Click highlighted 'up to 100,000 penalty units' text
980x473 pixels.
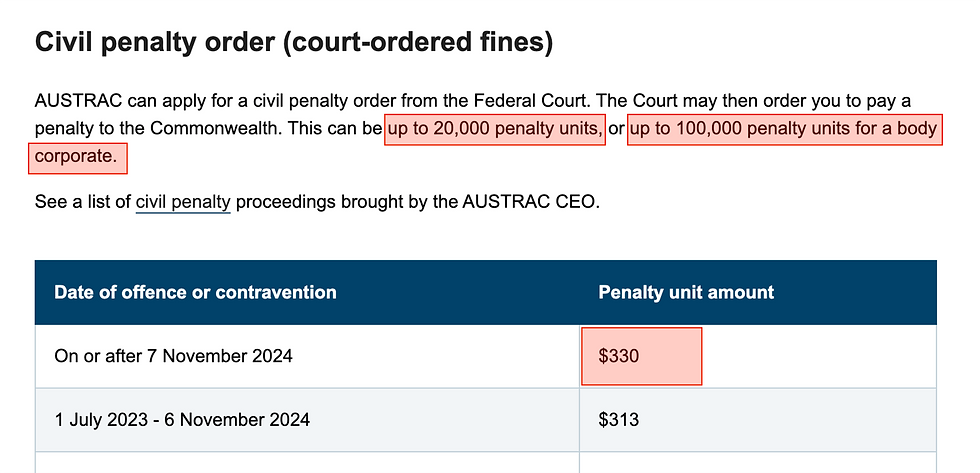pyautogui.click(x=783, y=129)
